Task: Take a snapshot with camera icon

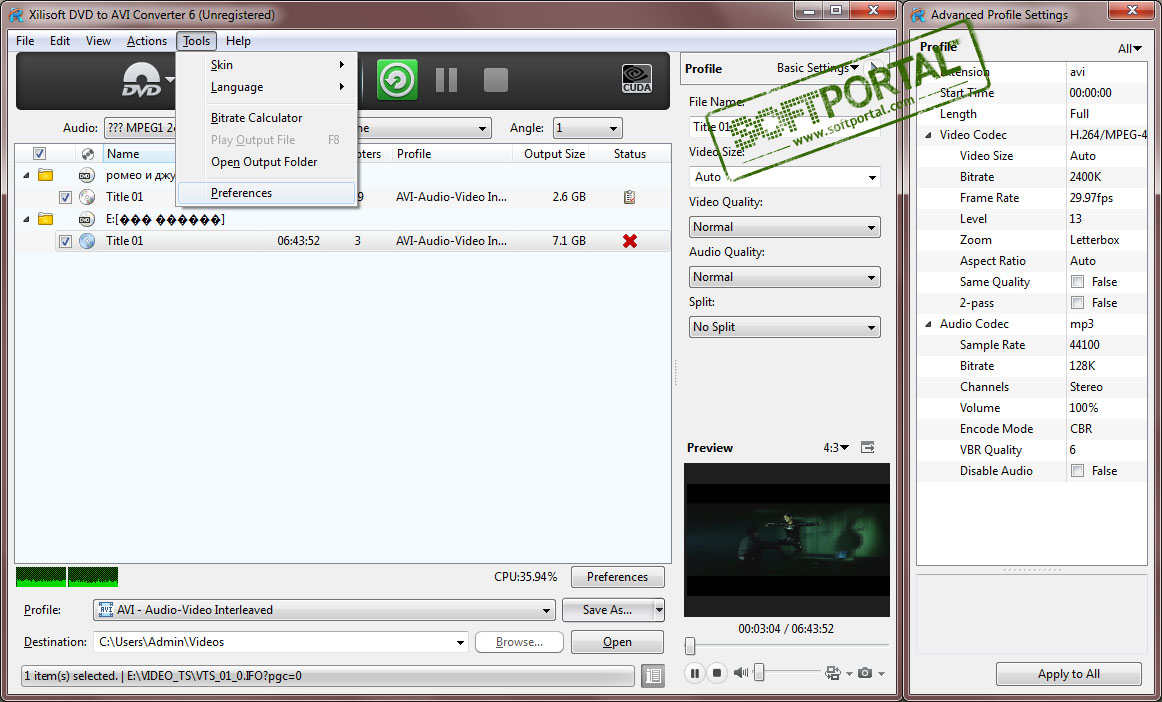Action: coord(865,673)
